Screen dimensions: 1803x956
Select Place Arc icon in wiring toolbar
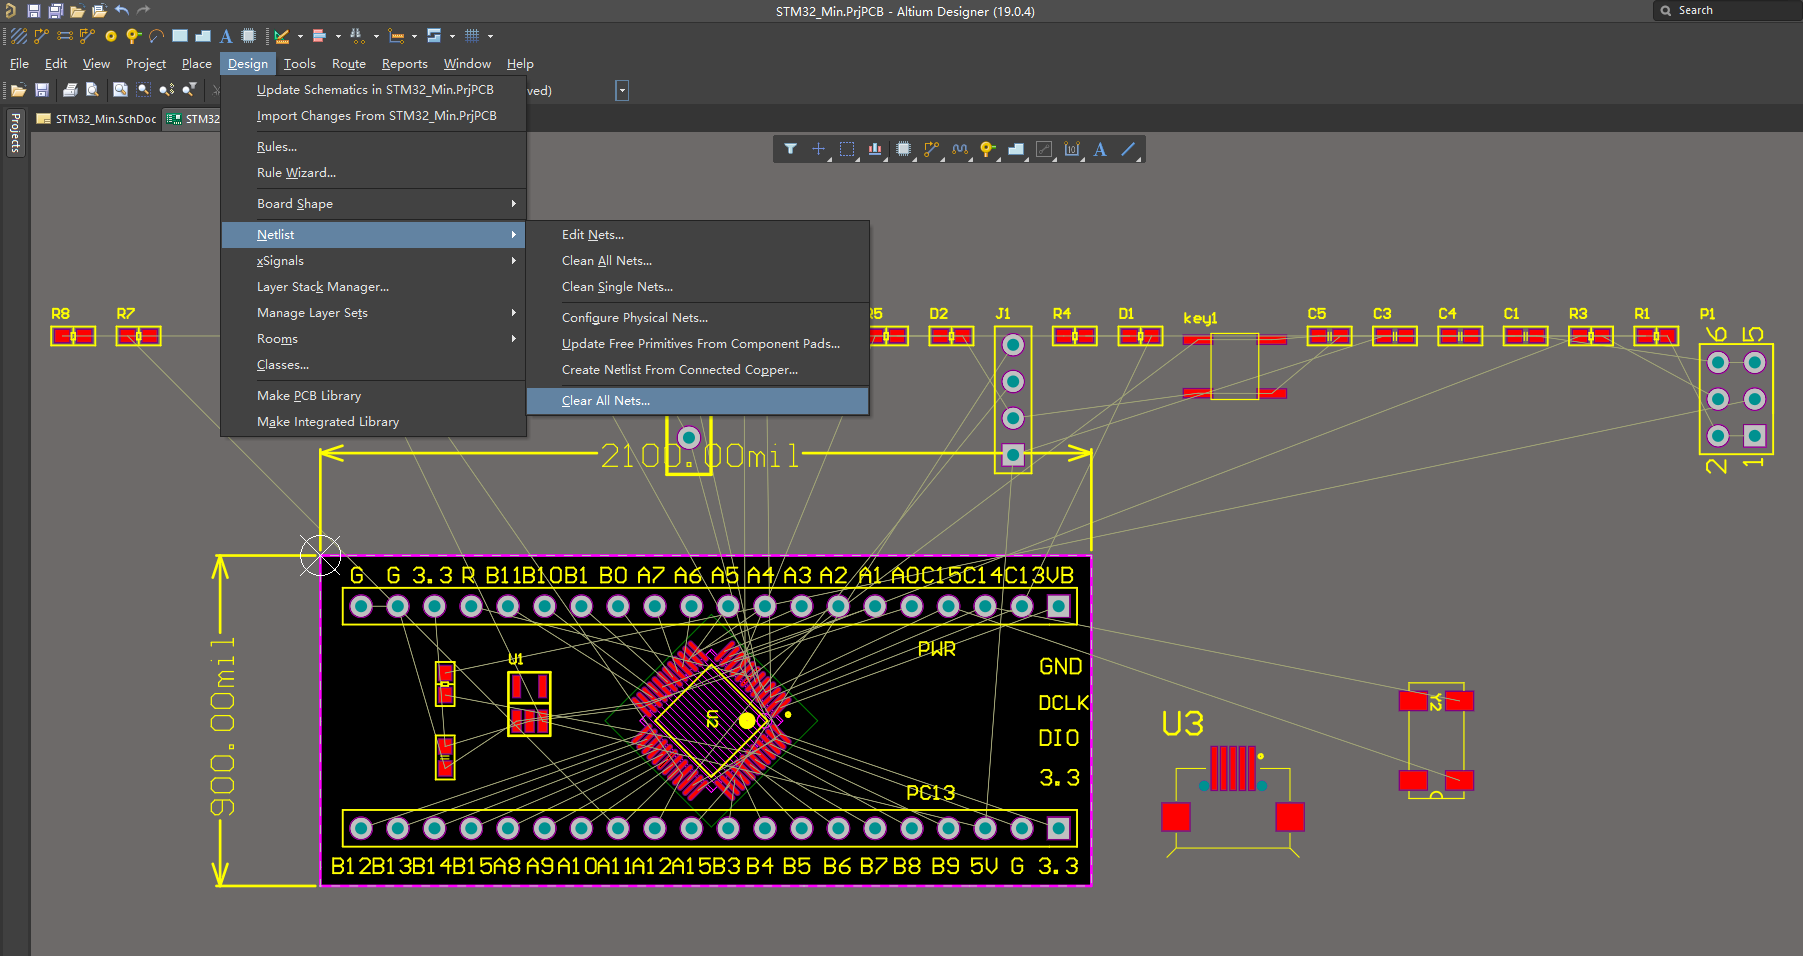click(156, 36)
